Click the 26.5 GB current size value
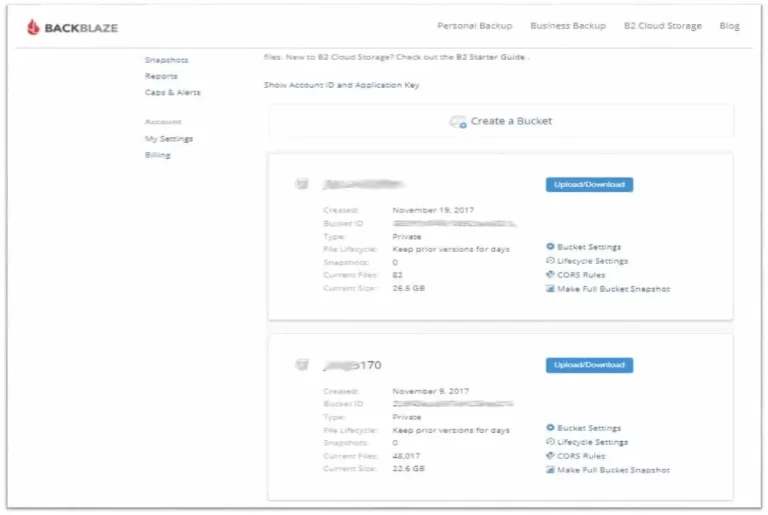 (408, 288)
